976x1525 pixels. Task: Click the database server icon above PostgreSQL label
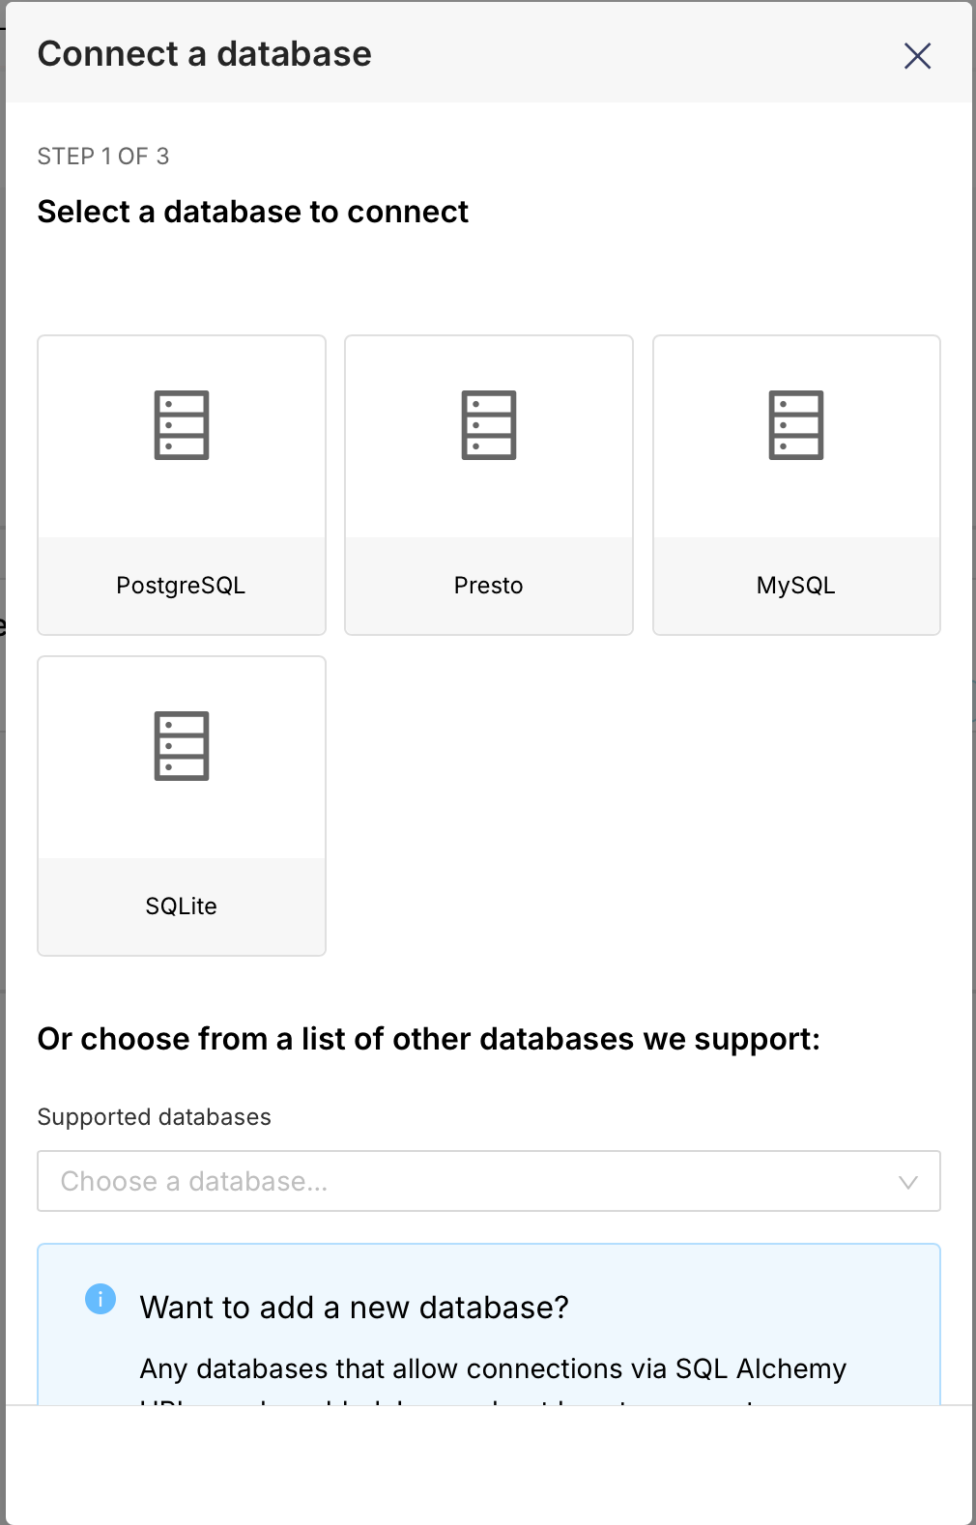181,425
